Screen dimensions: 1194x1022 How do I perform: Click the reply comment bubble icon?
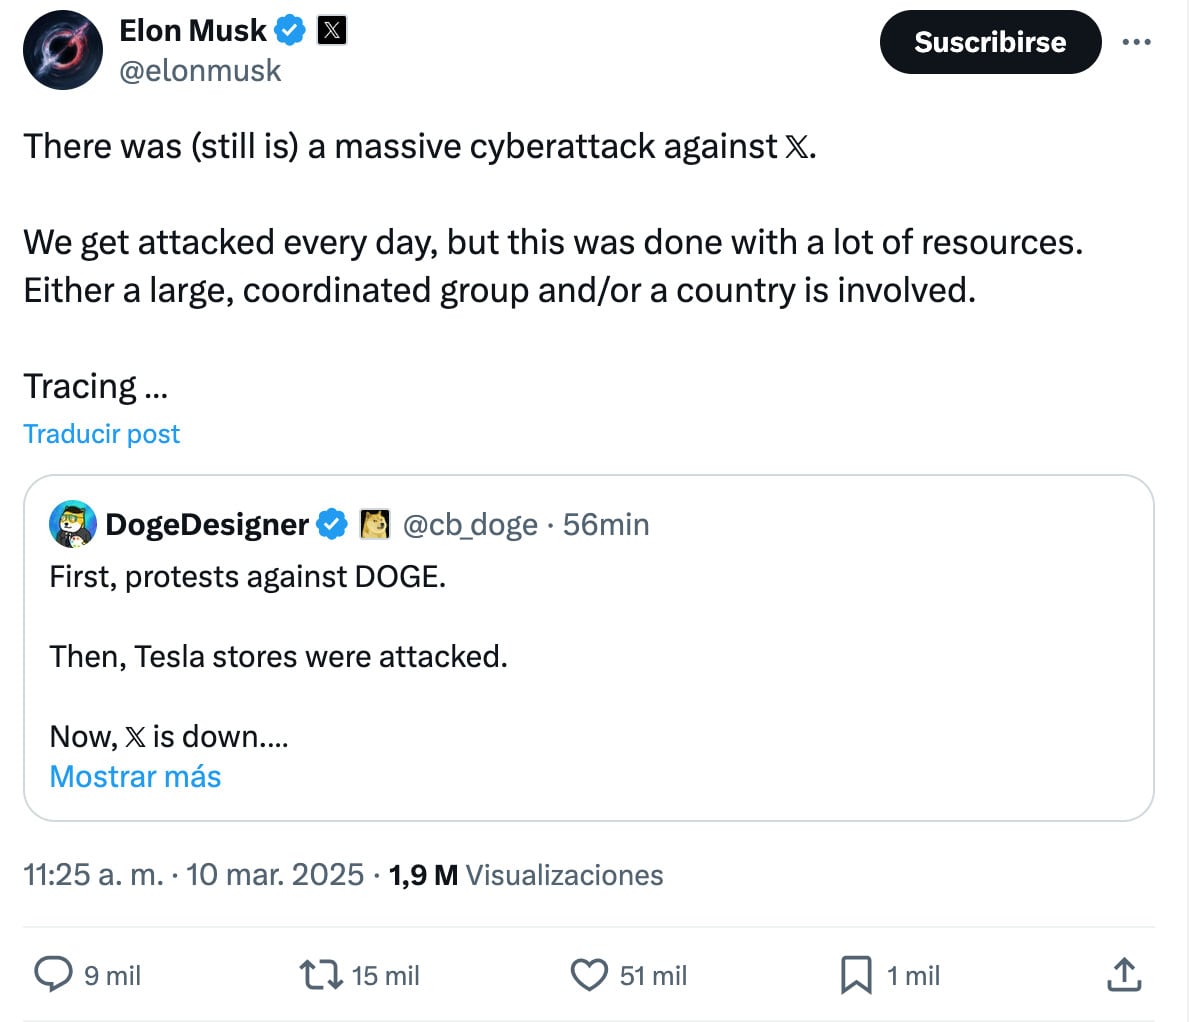click(54, 974)
